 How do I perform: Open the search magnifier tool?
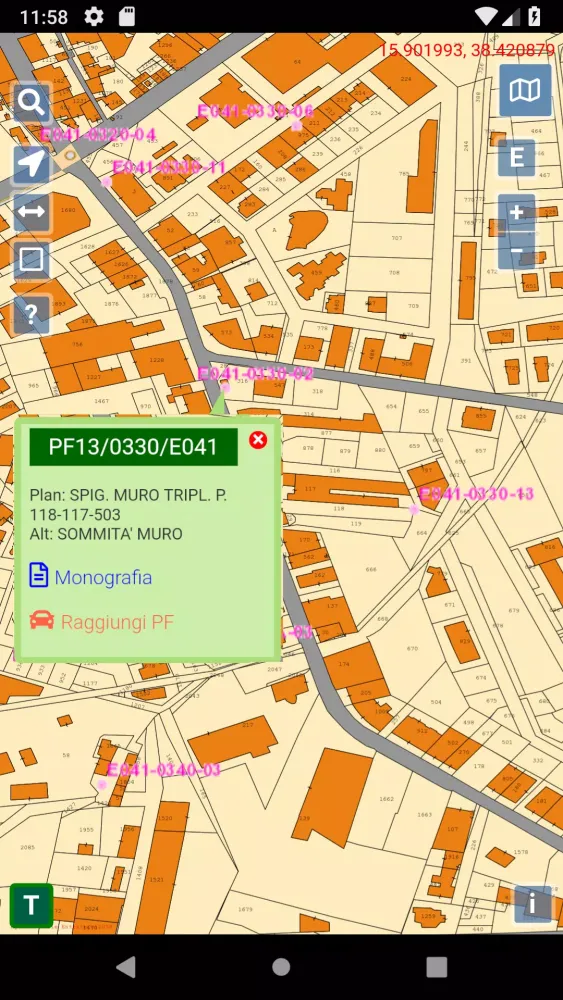click(32, 102)
